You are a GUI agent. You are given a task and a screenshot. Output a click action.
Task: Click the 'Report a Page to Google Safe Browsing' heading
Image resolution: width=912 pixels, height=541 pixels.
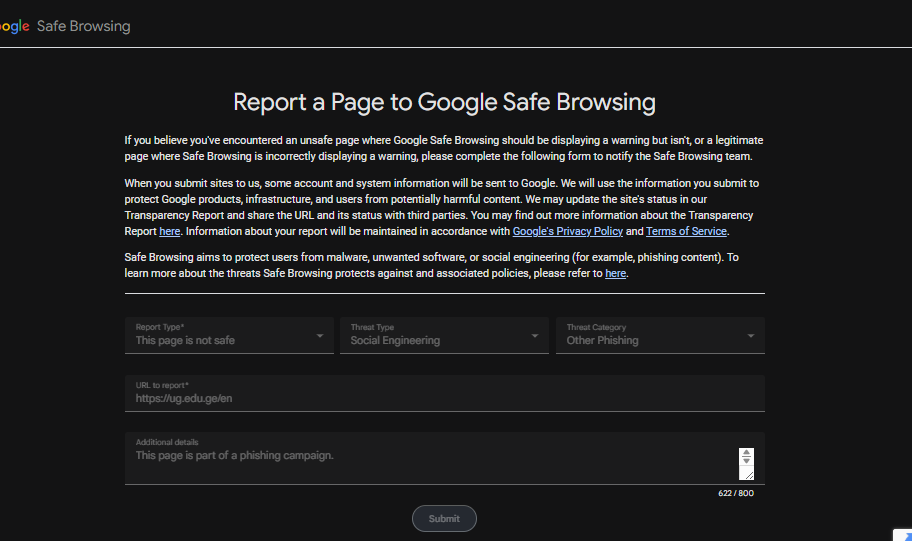[444, 102]
